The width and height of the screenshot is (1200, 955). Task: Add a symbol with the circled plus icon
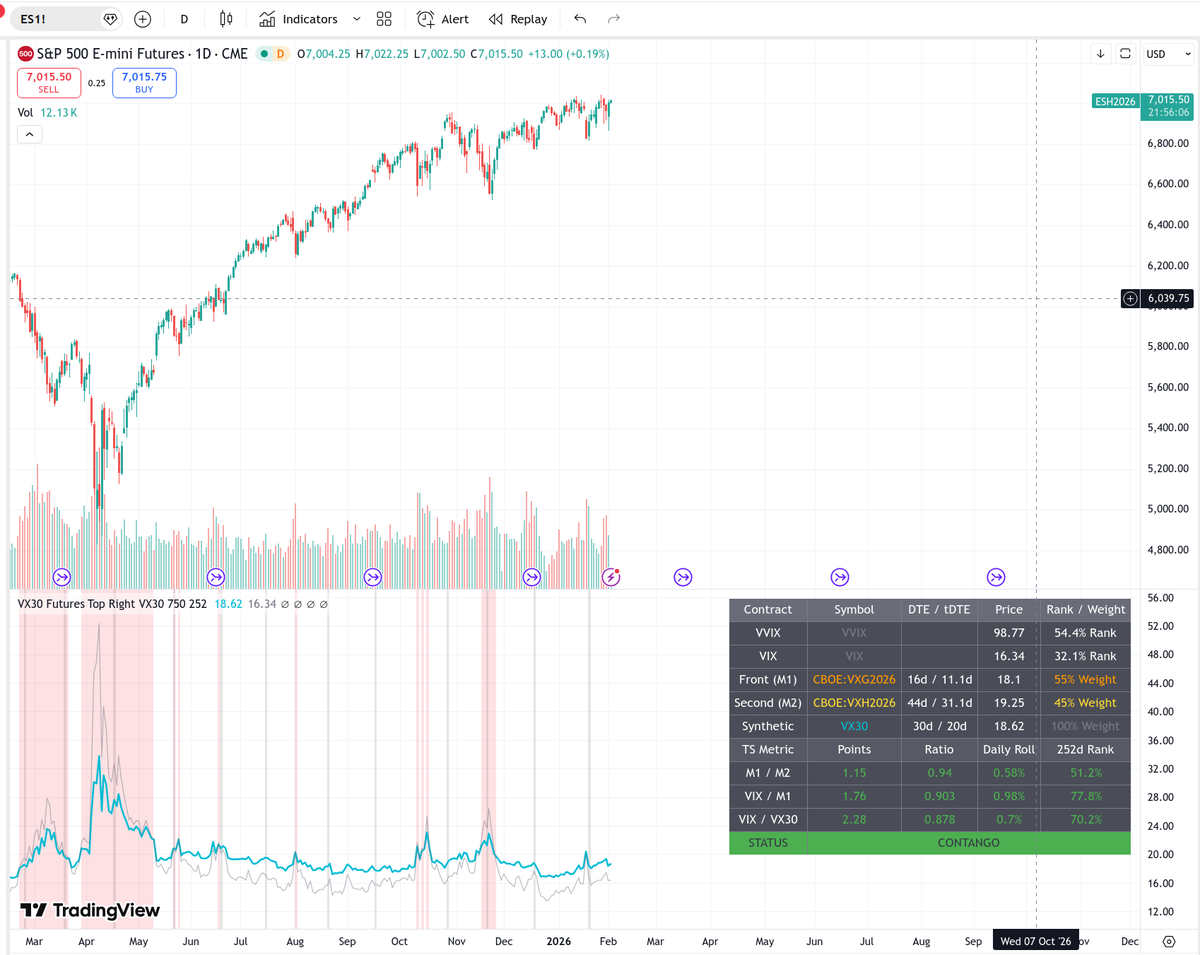(143, 19)
